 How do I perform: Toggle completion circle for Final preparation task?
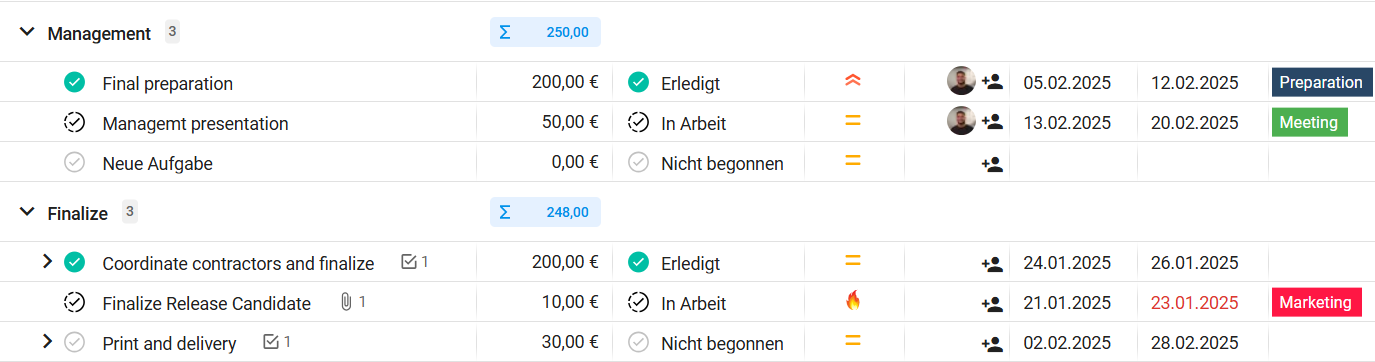point(74,82)
